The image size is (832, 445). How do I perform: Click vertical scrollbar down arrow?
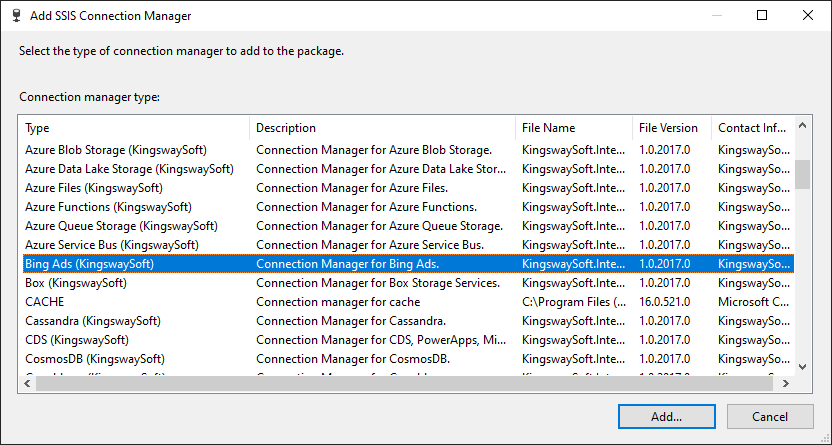click(802, 367)
